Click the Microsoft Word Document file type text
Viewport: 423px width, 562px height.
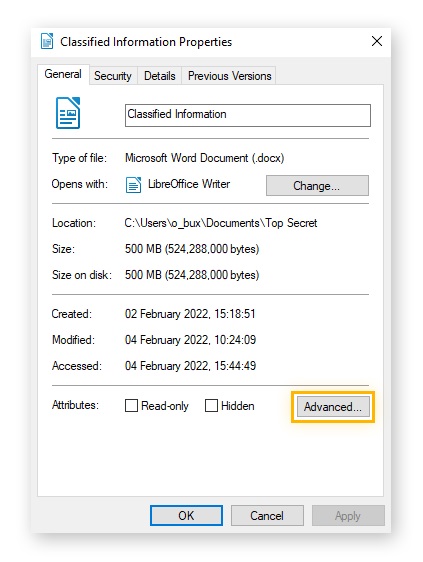[x=204, y=158]
